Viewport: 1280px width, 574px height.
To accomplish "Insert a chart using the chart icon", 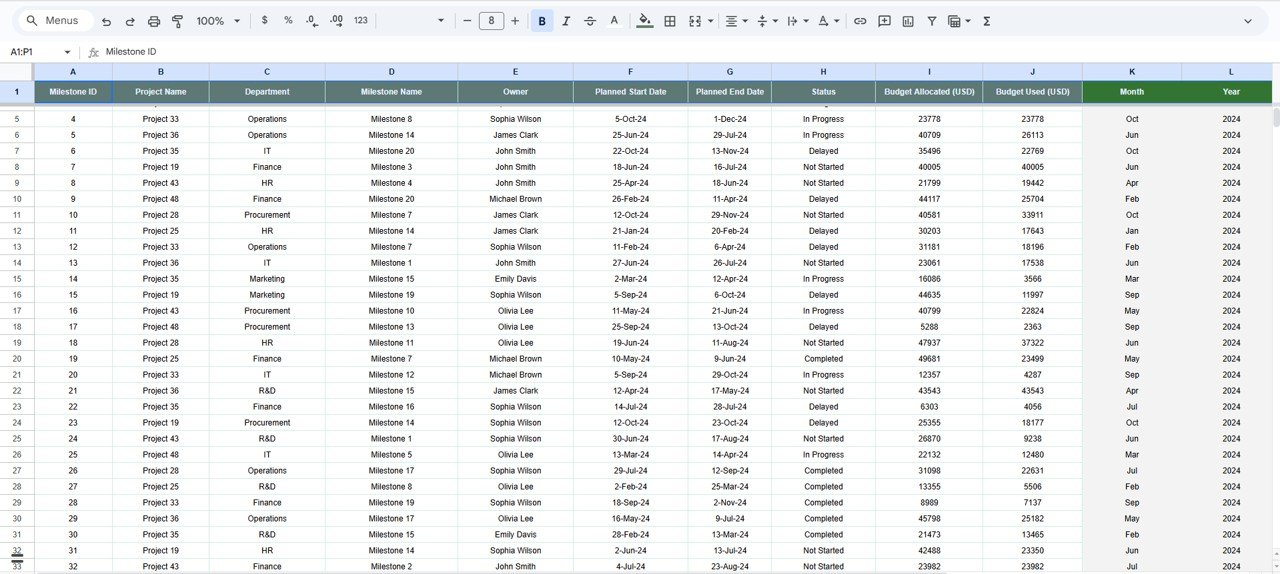I will point(908,21).
